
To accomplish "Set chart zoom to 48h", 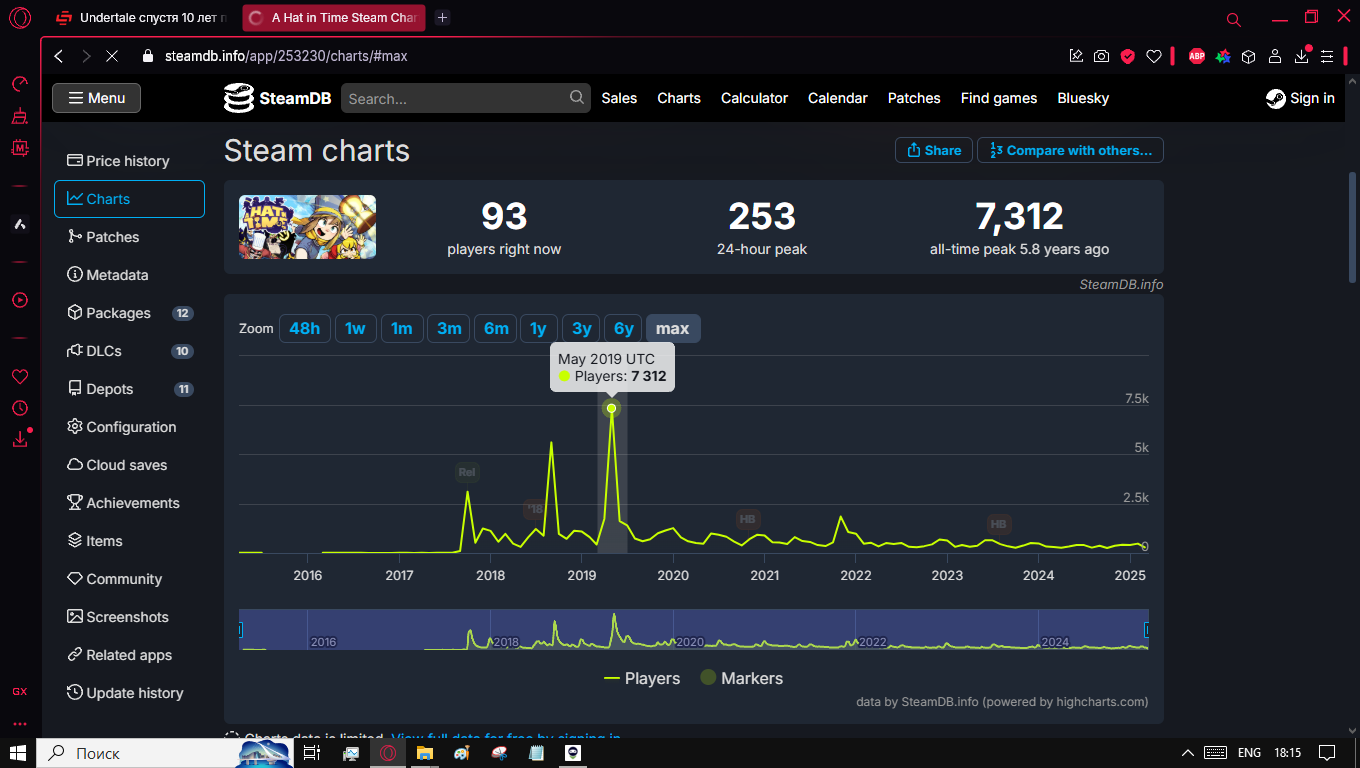I will pyautogui.click(x=305, y=328).
